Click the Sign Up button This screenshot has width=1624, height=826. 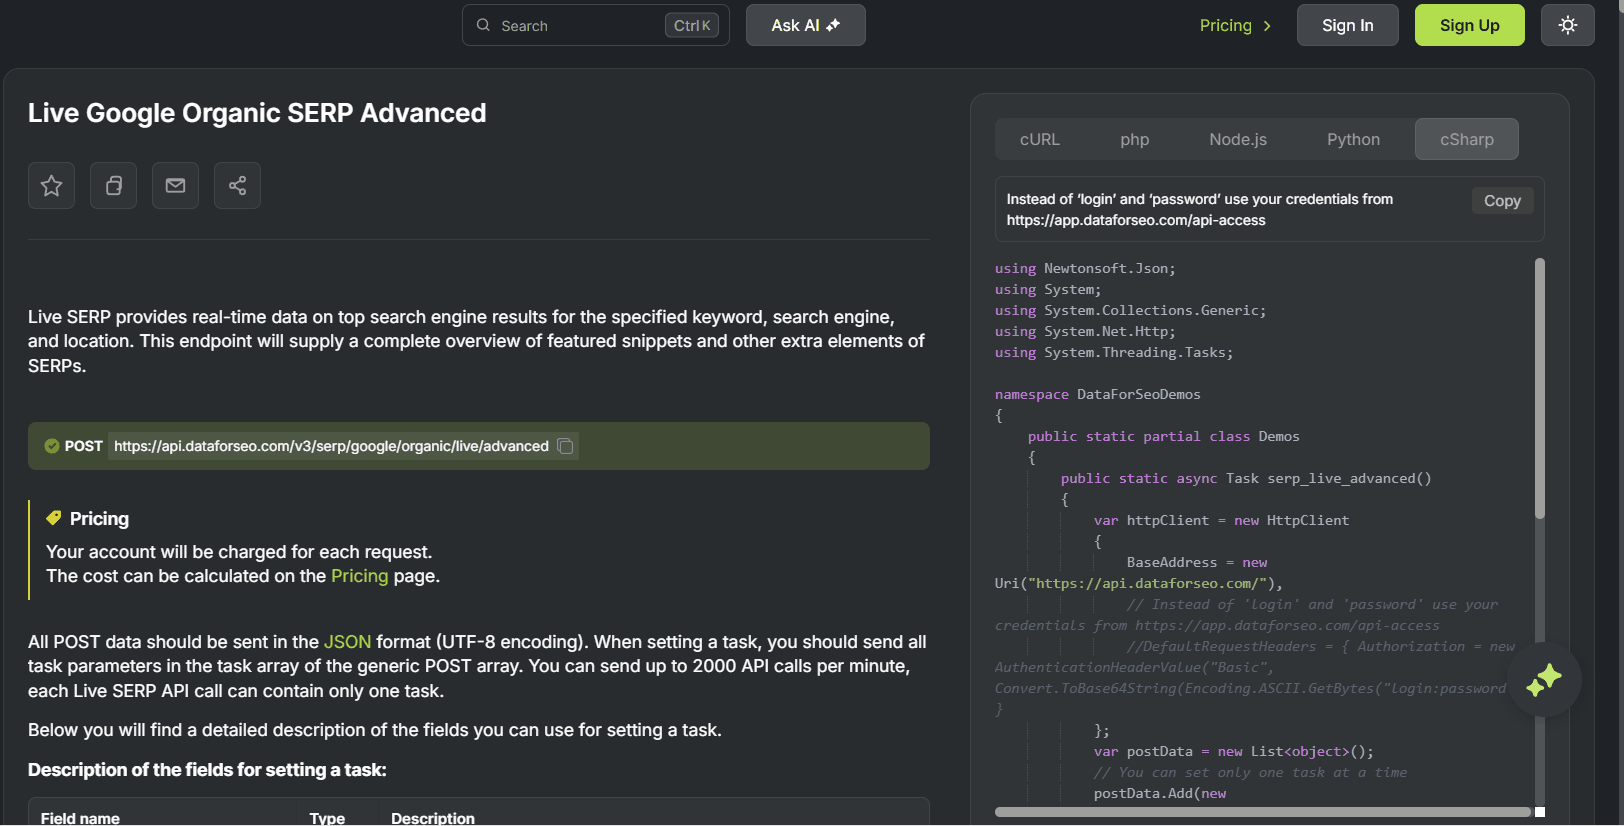(1469, 25)
